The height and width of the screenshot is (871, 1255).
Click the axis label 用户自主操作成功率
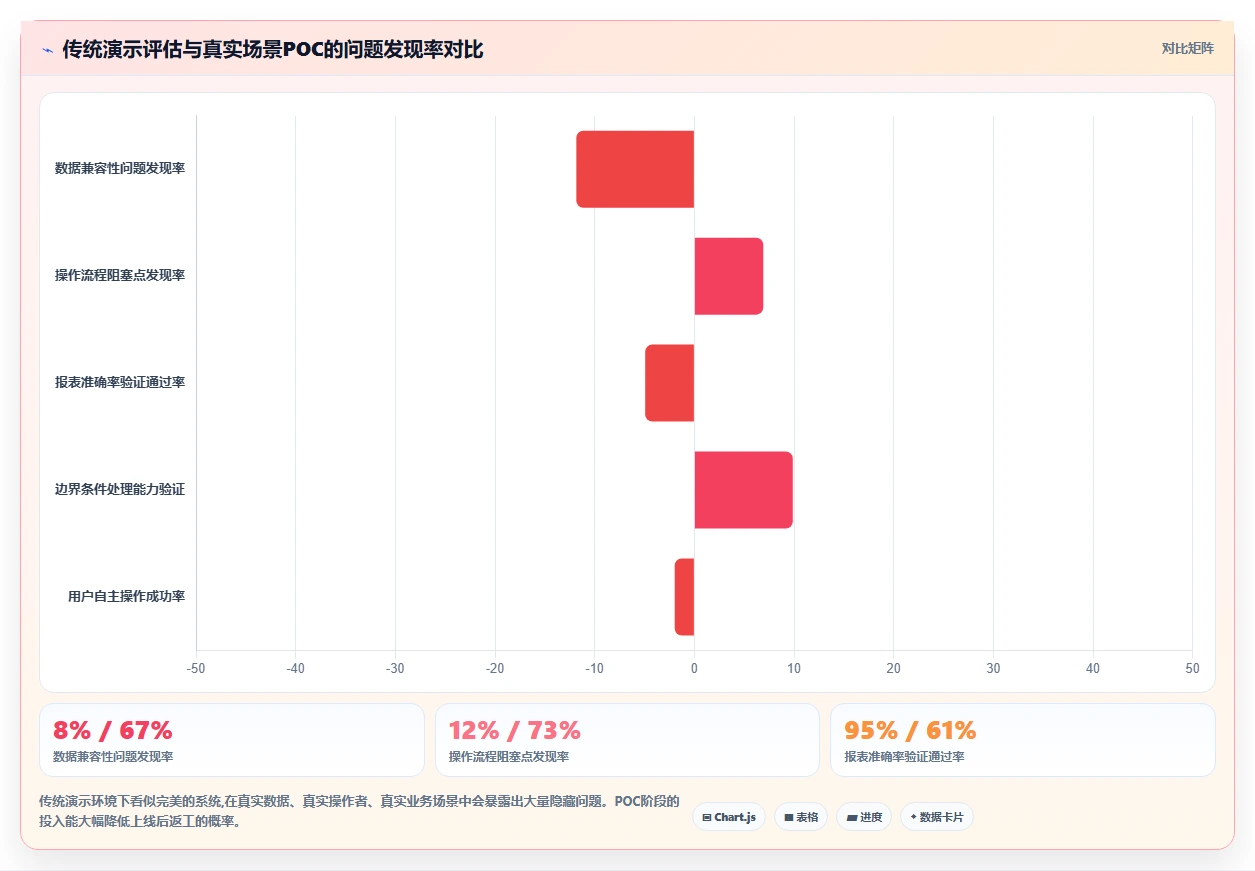(127, 596)
